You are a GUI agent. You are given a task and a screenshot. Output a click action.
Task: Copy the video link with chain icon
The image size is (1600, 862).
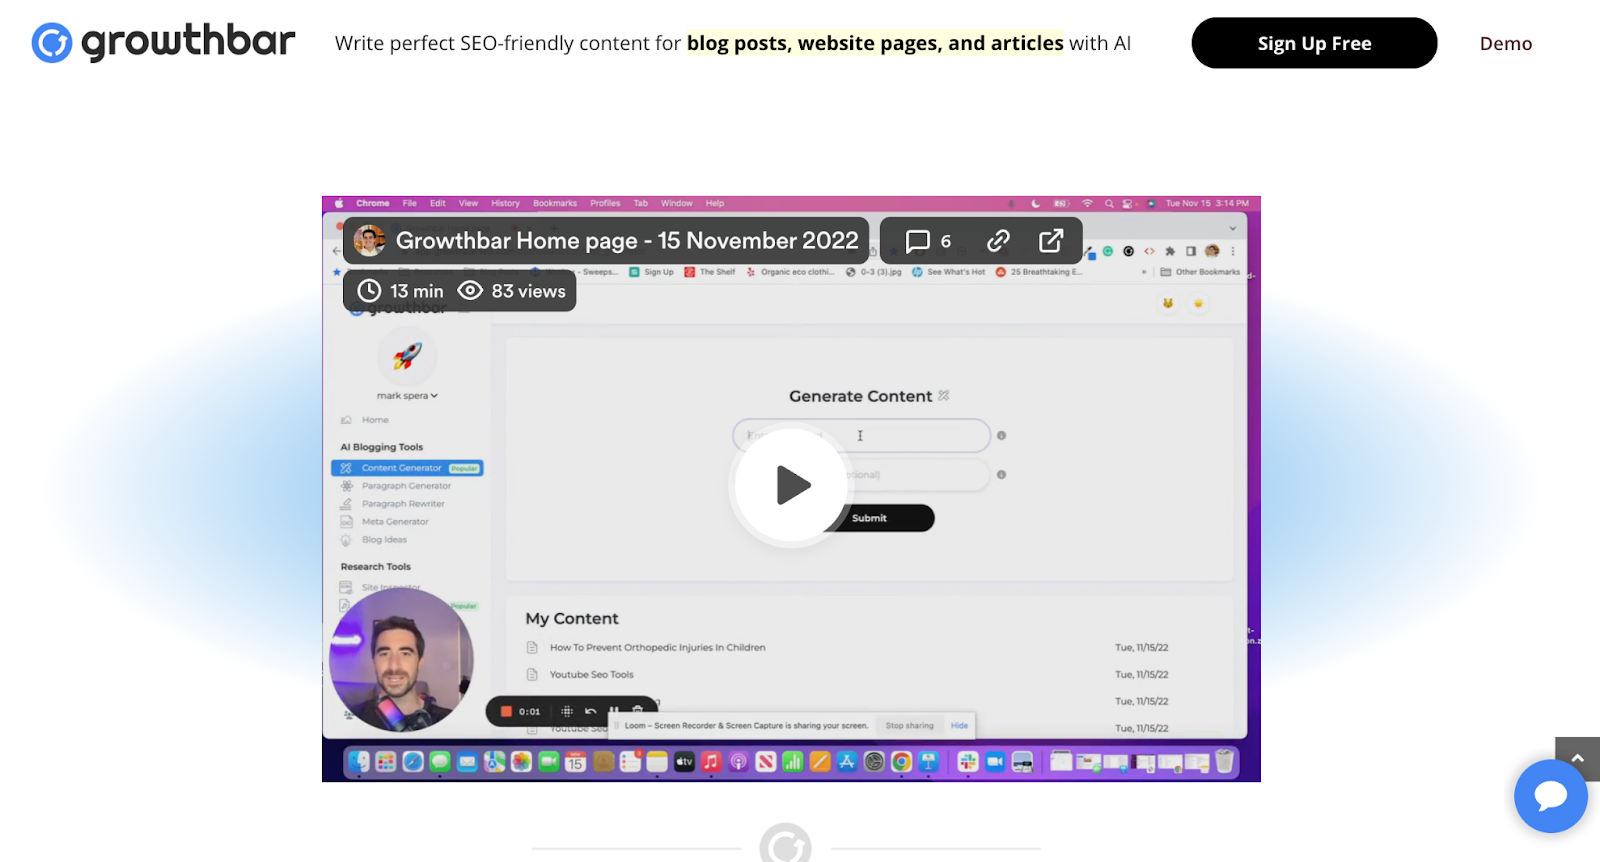coord(998,241)
